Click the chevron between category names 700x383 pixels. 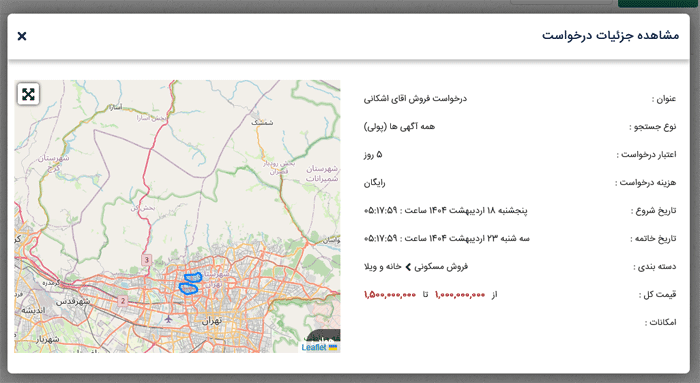coord(408,267)
